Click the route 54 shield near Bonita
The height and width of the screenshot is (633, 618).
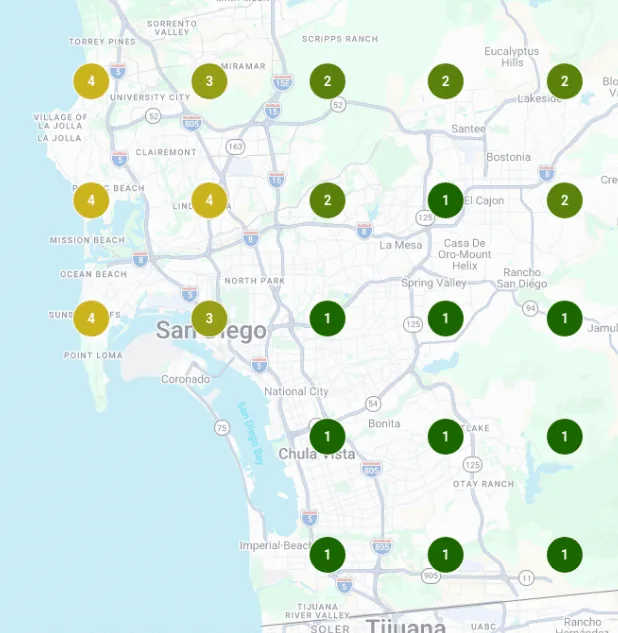click(x=373, y=404)
